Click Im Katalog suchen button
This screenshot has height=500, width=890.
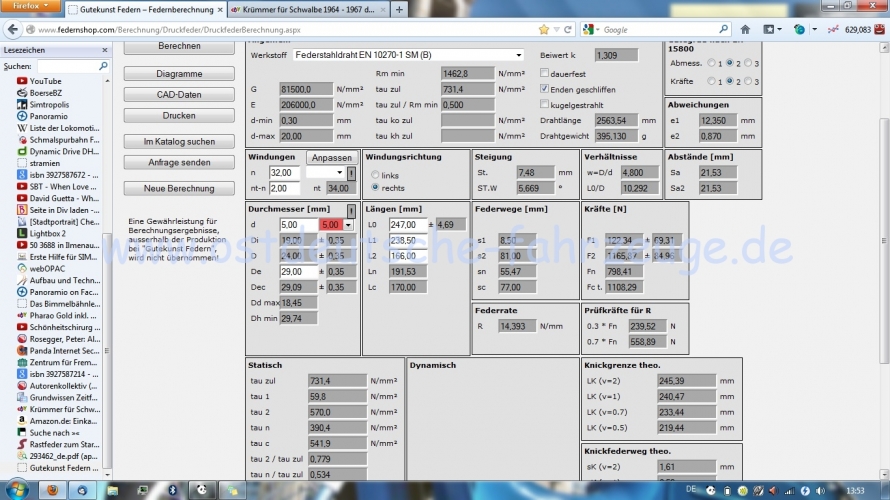coord(179,141)
